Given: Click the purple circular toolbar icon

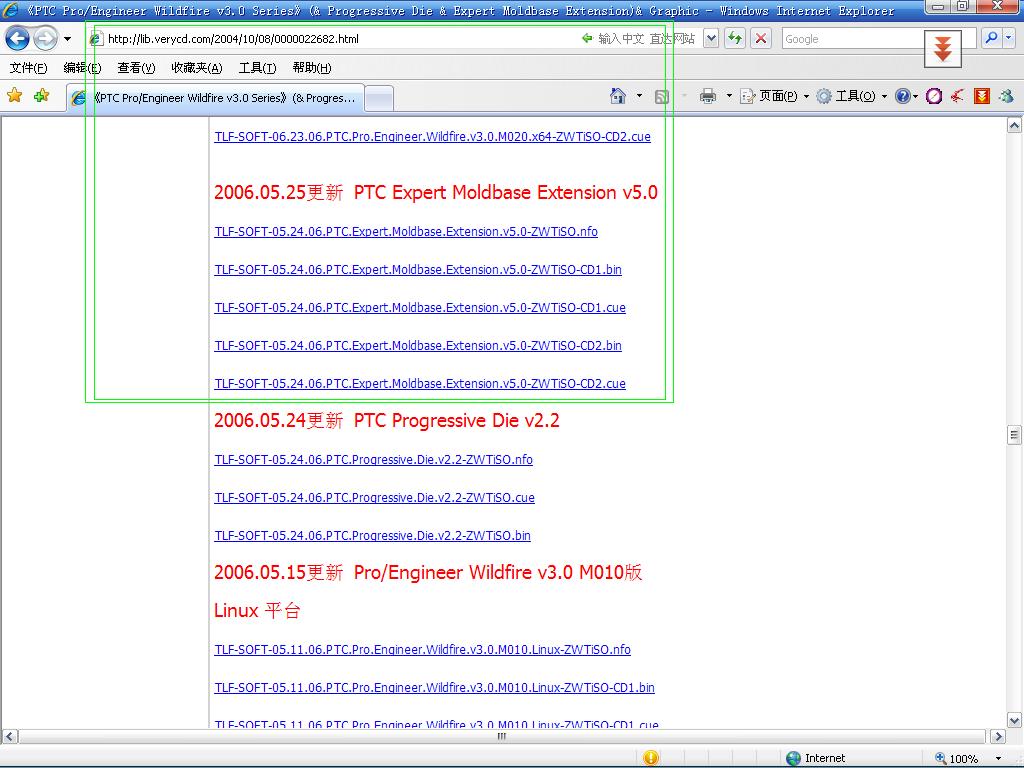Looking at the screenshot, I should point(934,96).
